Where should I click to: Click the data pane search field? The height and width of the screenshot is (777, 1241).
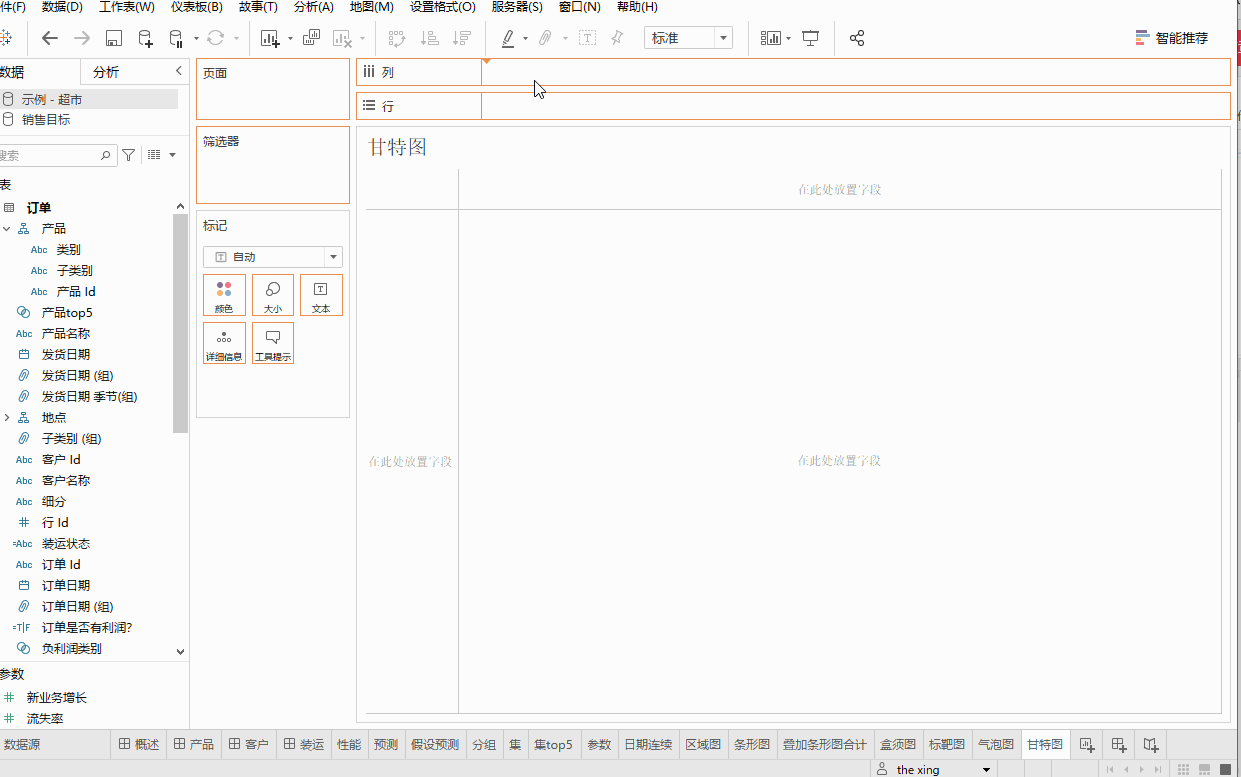click(56, 155)
